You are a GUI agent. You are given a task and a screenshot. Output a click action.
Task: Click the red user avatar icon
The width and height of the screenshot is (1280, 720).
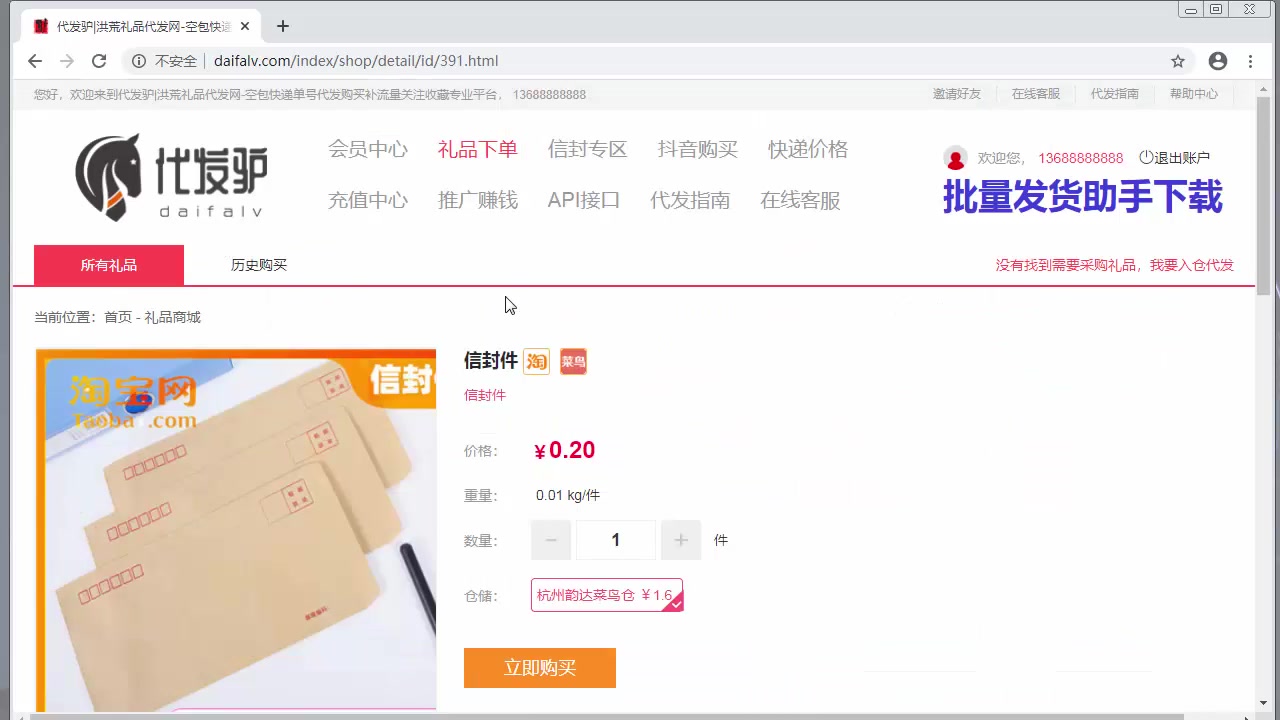click(x=955, y=158)
